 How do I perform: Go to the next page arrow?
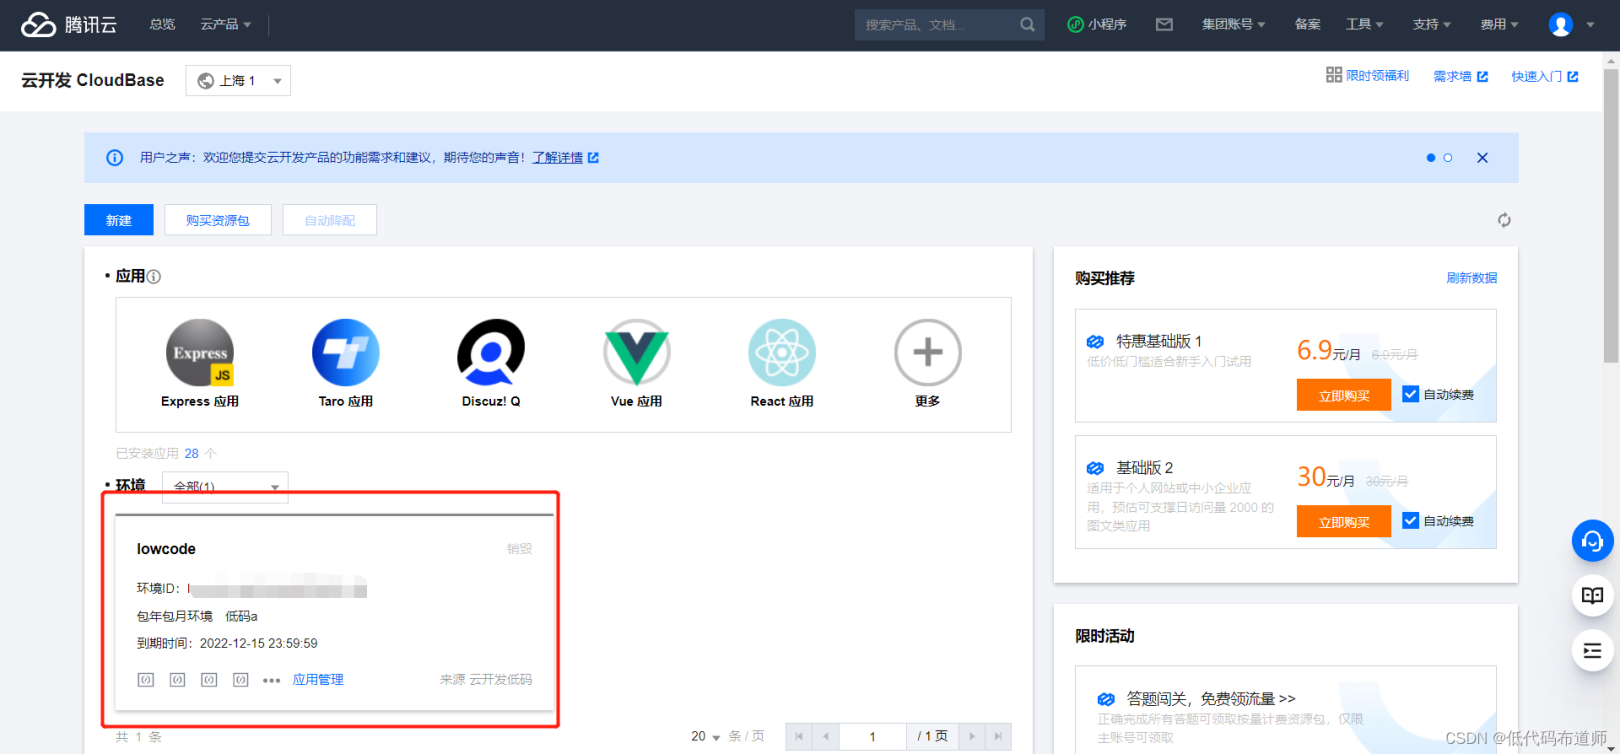tap(971, 737)
